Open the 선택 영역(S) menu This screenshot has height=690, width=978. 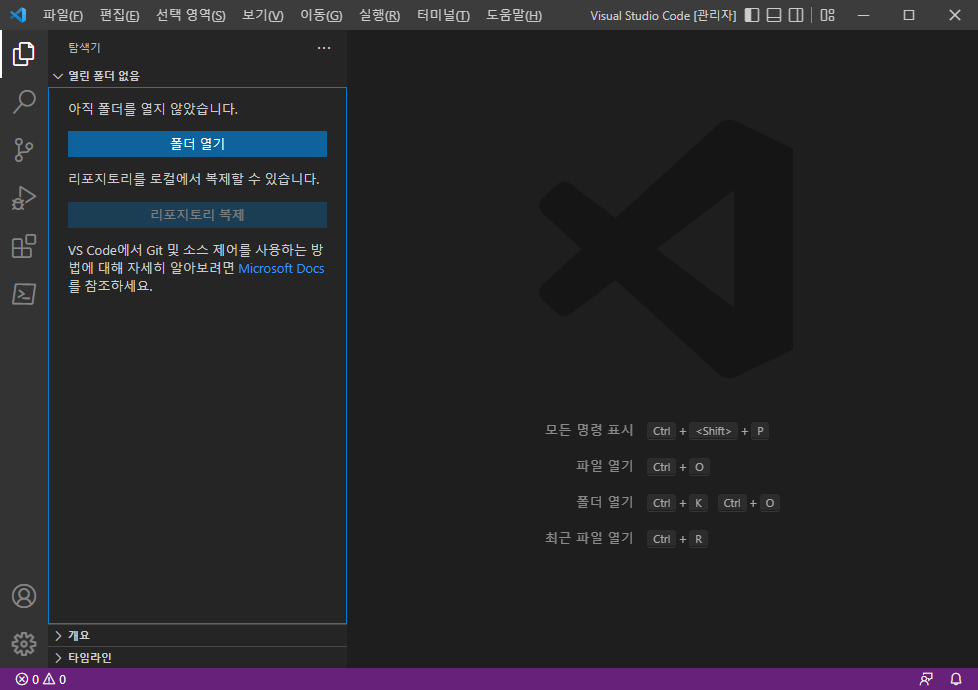[190, 15]
